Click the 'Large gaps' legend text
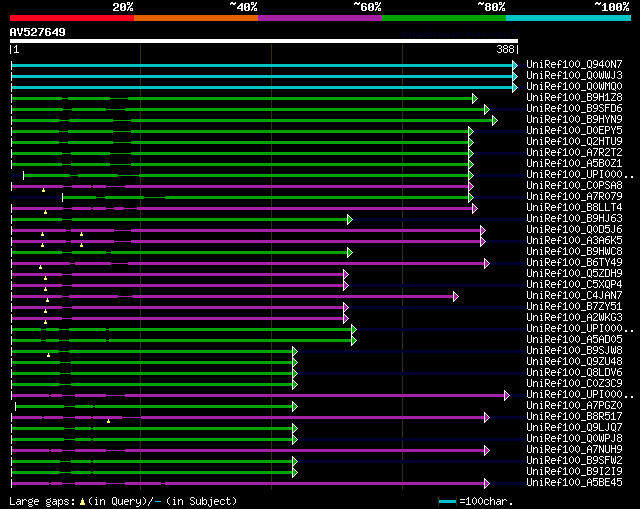The height and width of the screenshot is (509, 640). 42,502
